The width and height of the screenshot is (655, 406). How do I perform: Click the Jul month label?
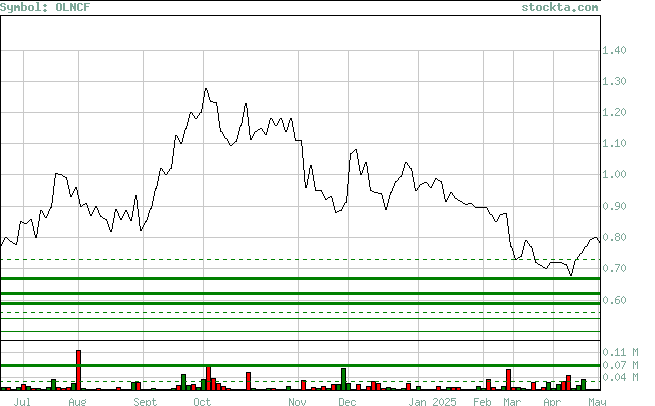[x=22, y=402]
